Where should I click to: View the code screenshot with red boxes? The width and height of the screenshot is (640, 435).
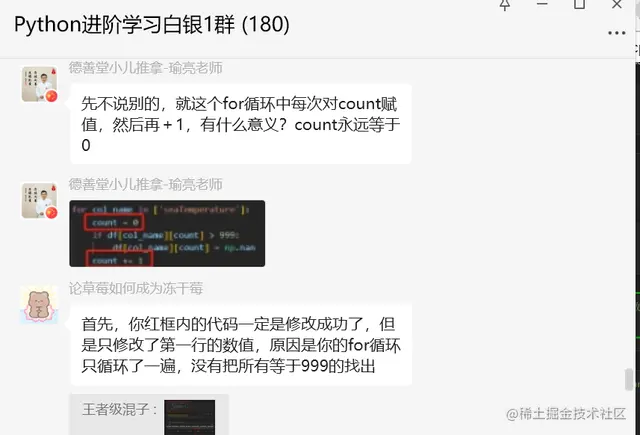[167, 233]
